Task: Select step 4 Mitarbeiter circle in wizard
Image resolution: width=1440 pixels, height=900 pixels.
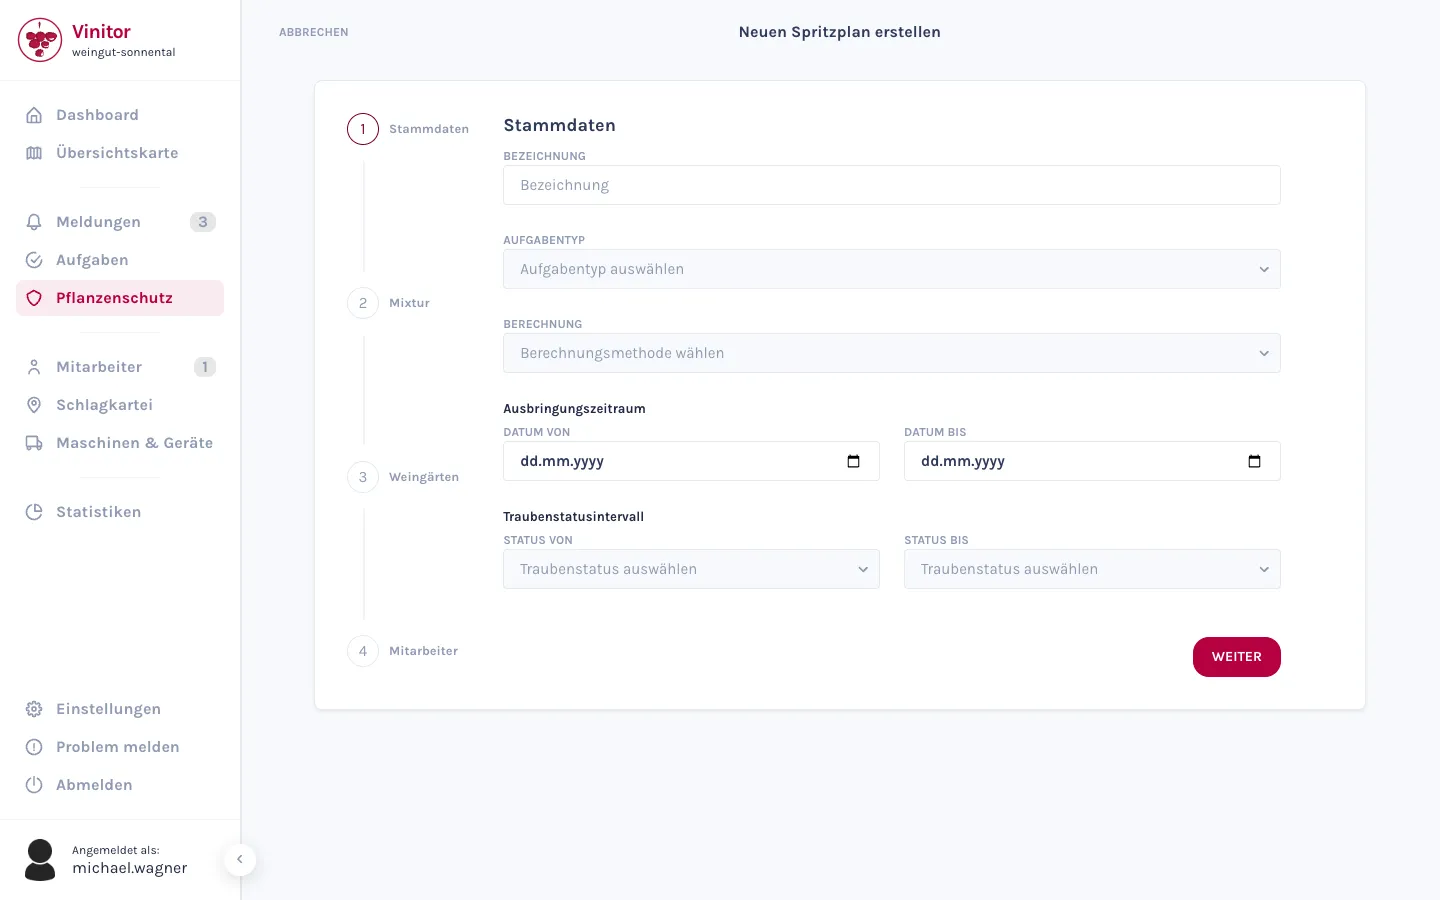Action: [x=363, y=651]
